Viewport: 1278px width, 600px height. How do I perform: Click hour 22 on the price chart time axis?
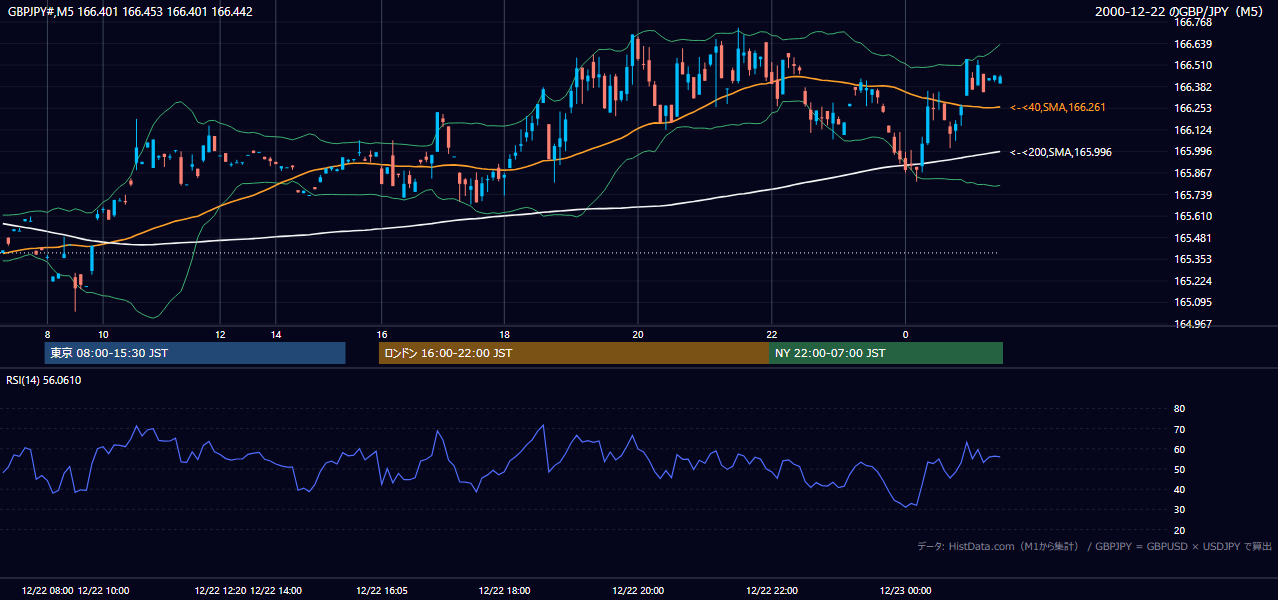click(x=771, y=334)
